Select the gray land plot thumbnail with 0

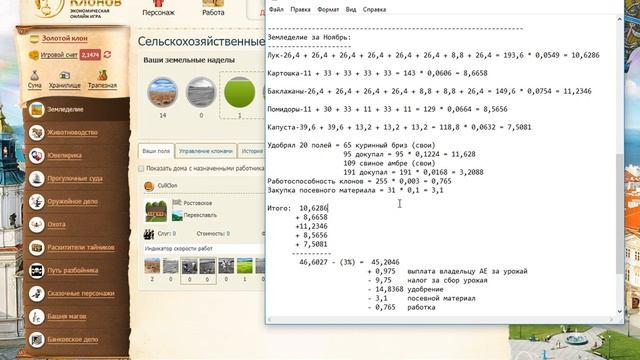[x=201, y=92]
